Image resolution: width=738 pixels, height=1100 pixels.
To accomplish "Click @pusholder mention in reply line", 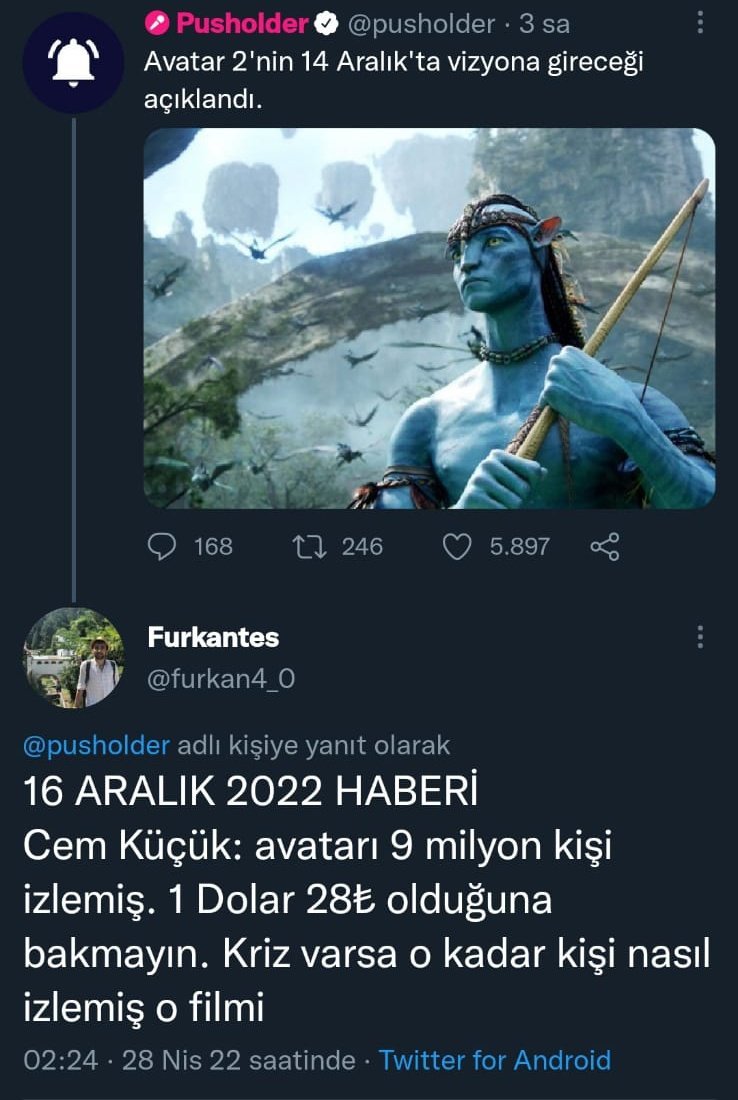I will (97, 745).
